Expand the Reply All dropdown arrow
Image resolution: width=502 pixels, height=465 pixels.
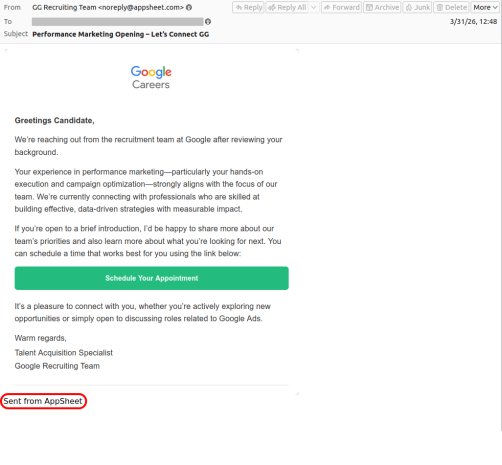tap(314, 7)
